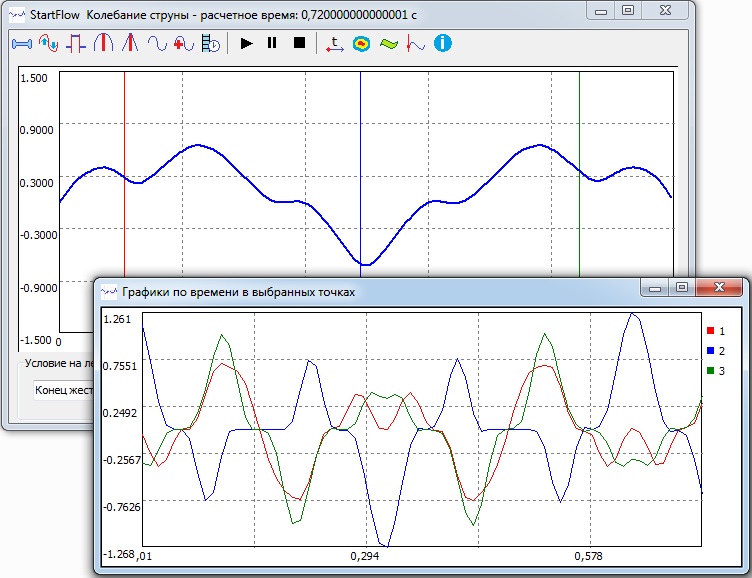Image resolution: width=752 pixels, height=578 pixels.
Task: Open the left-end condition 'Конец жест' dropdown
Action: coord(63,390)
